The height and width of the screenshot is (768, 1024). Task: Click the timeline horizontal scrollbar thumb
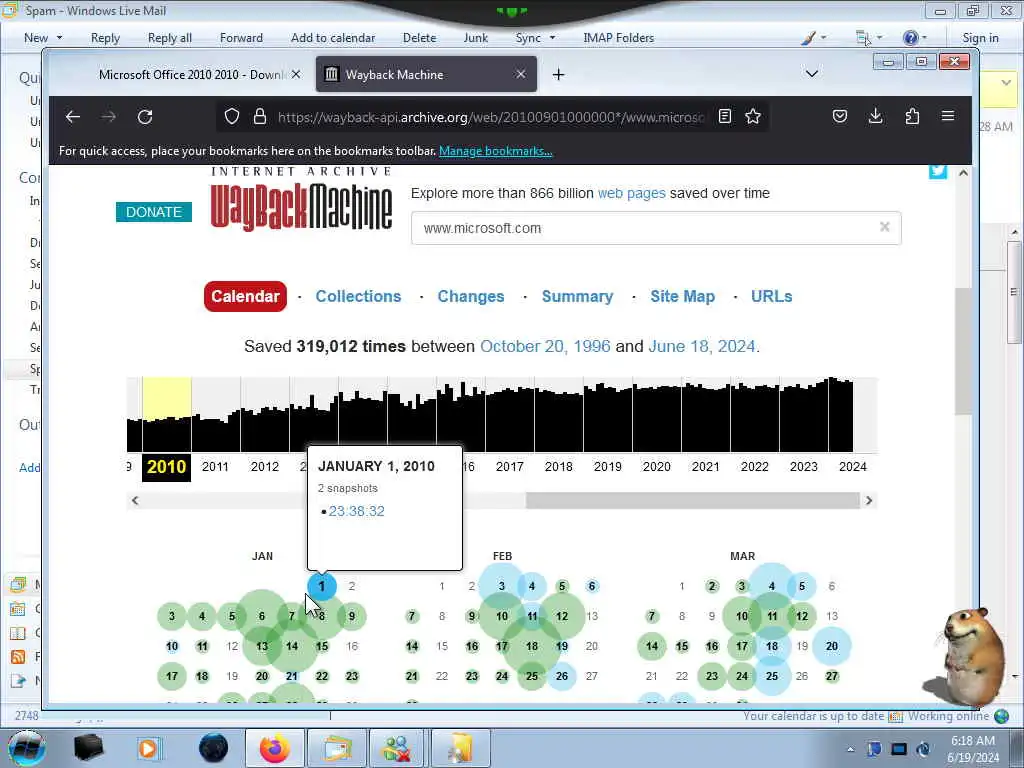click(x=693, y=500)
